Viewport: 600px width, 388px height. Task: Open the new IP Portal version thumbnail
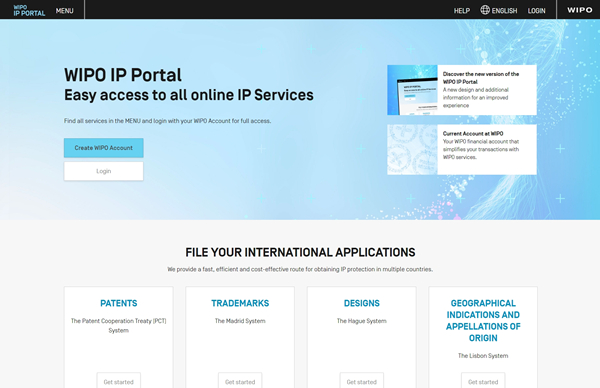[412, 90]
